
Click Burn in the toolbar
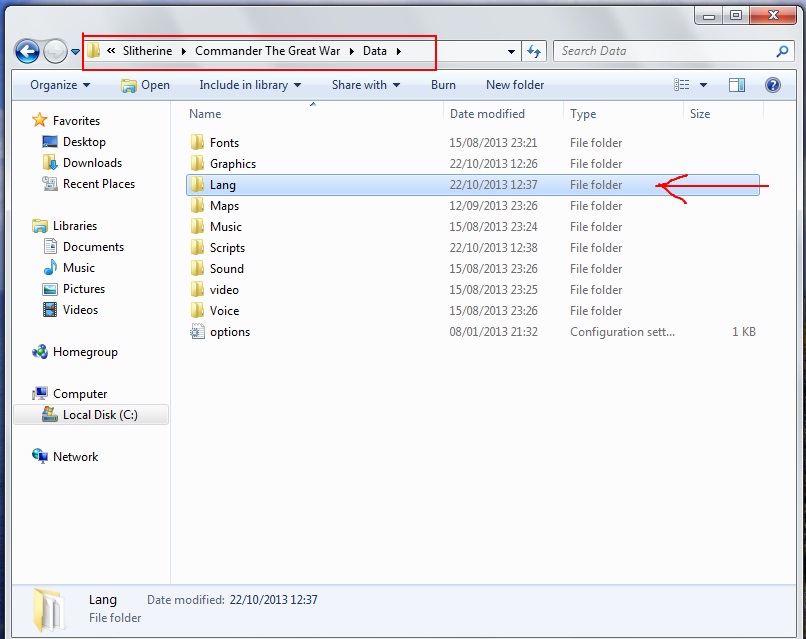tap(443, 85)
